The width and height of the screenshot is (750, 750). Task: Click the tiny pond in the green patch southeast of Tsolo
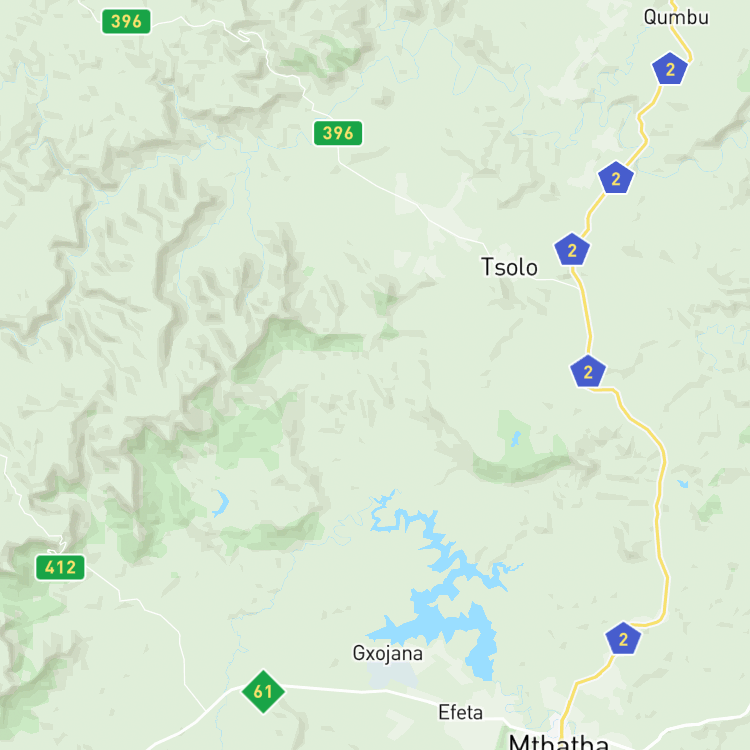point(516,439)
